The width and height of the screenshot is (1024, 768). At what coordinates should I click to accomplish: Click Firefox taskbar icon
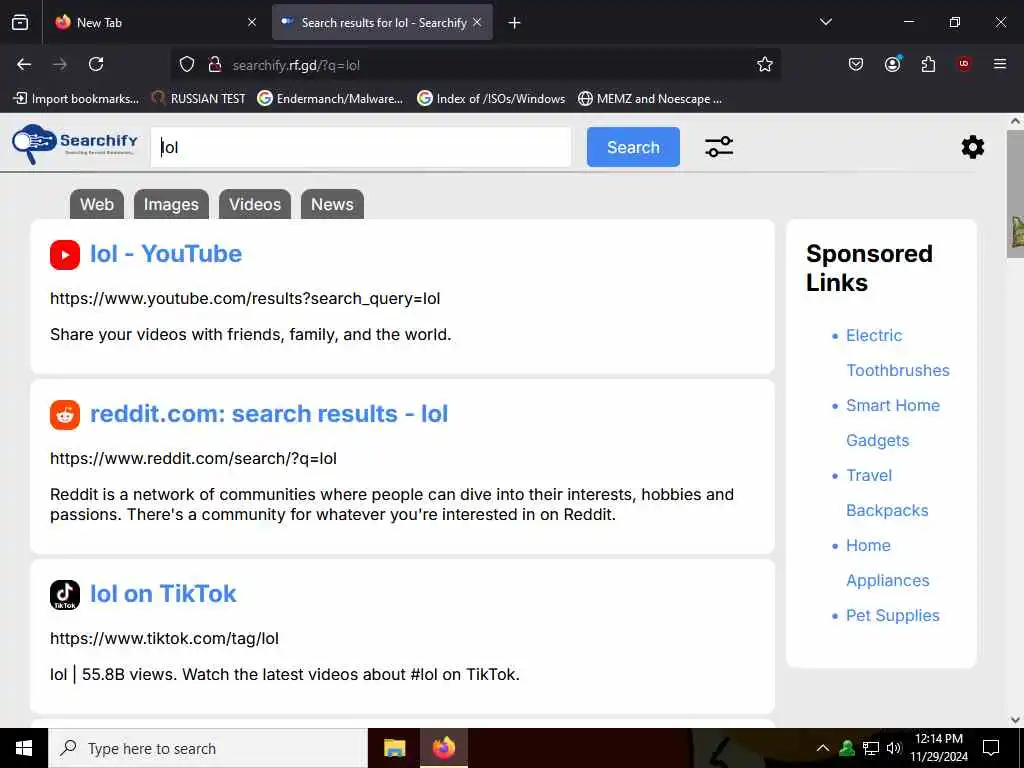point(443,748)
